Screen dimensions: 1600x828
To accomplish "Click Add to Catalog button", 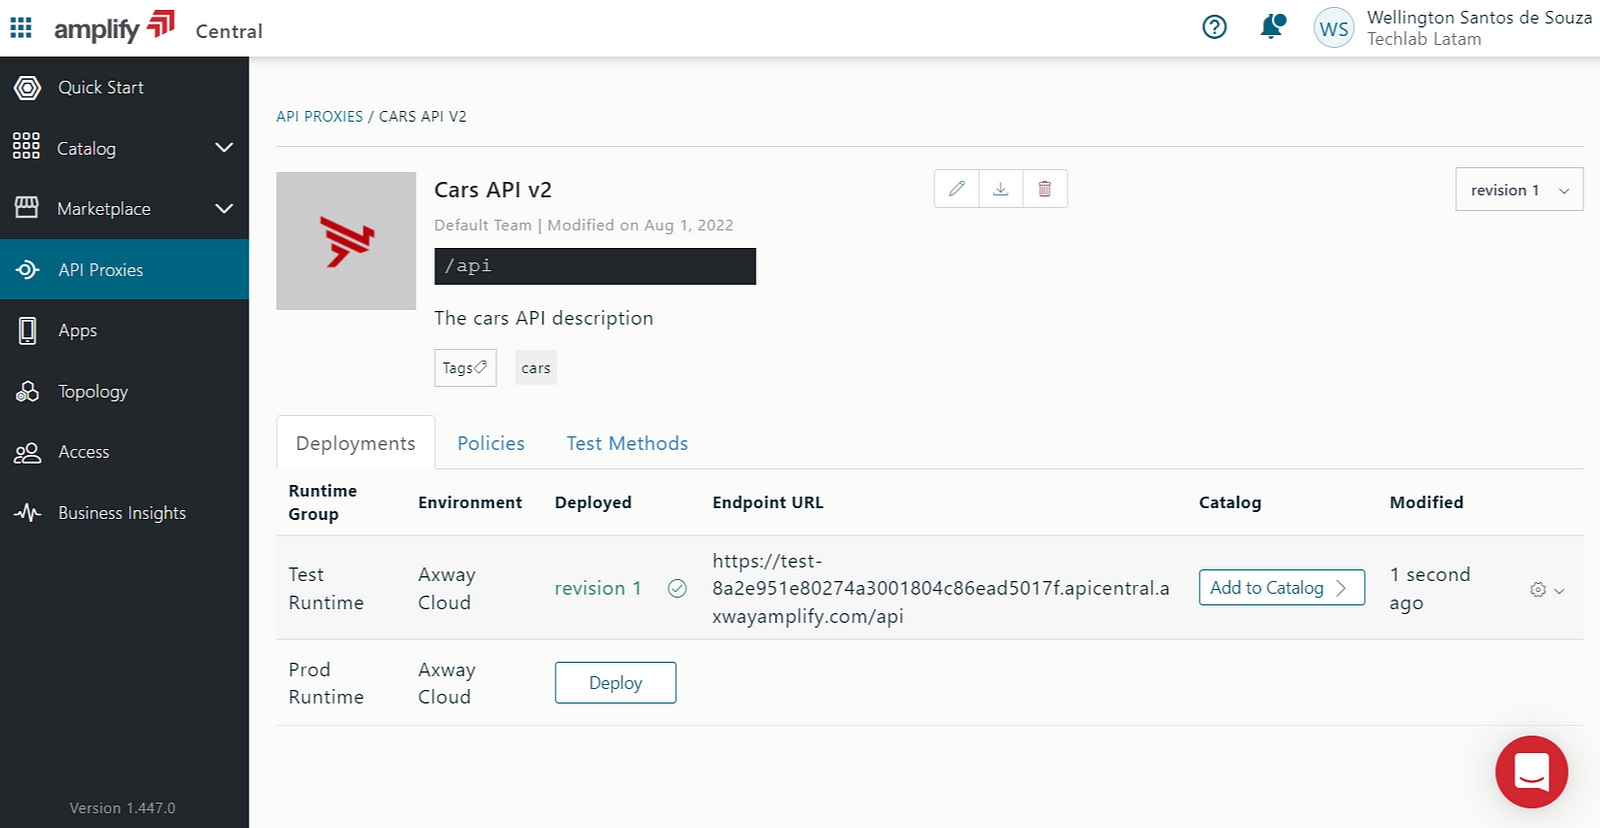I will tap(1281, 588).
